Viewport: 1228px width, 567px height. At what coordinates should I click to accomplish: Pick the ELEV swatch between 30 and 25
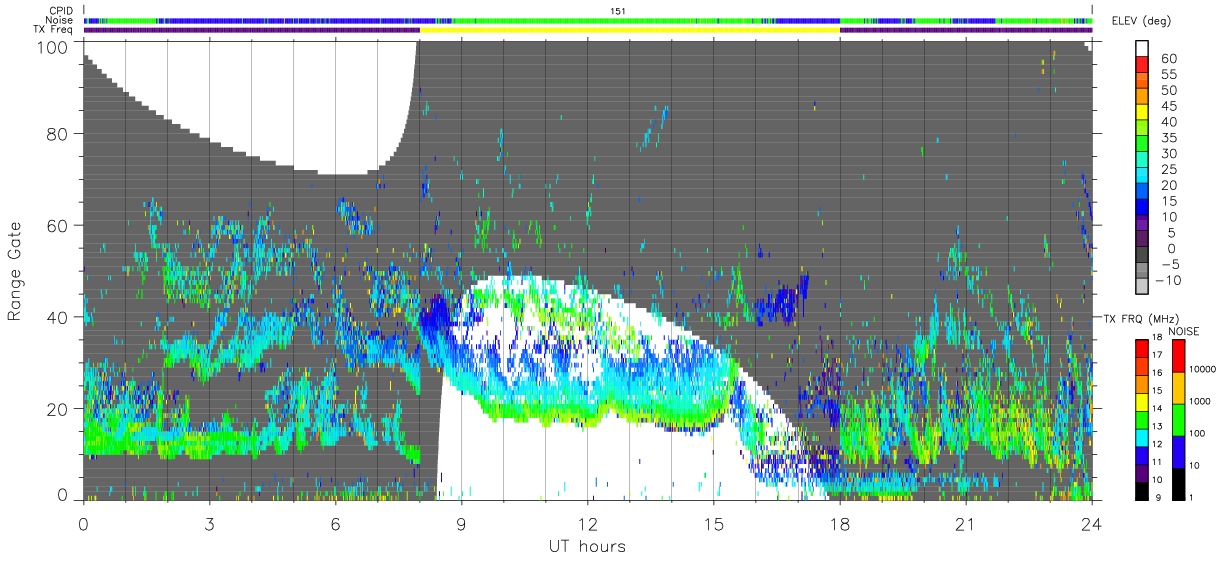[x=1142, y=161]
